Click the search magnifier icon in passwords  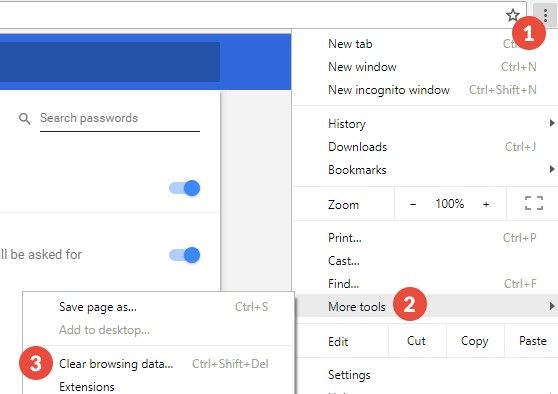[x=24, y=118]
